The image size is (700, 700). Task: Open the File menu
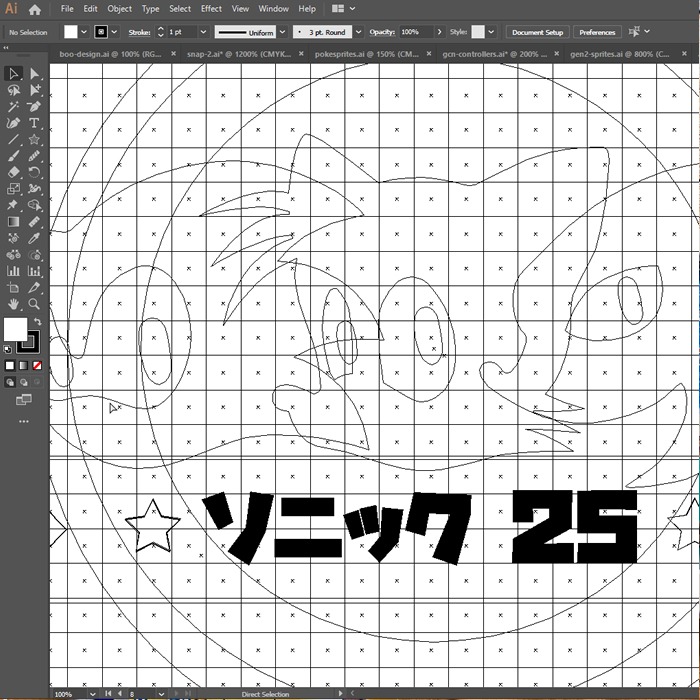coord(67,8)
